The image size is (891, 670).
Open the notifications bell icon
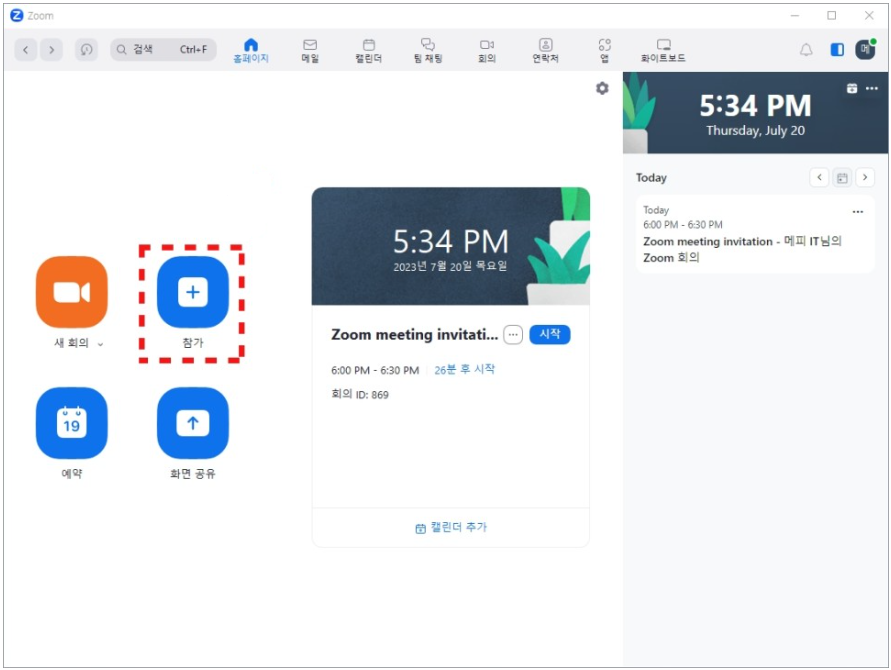(x=806, y=50)
